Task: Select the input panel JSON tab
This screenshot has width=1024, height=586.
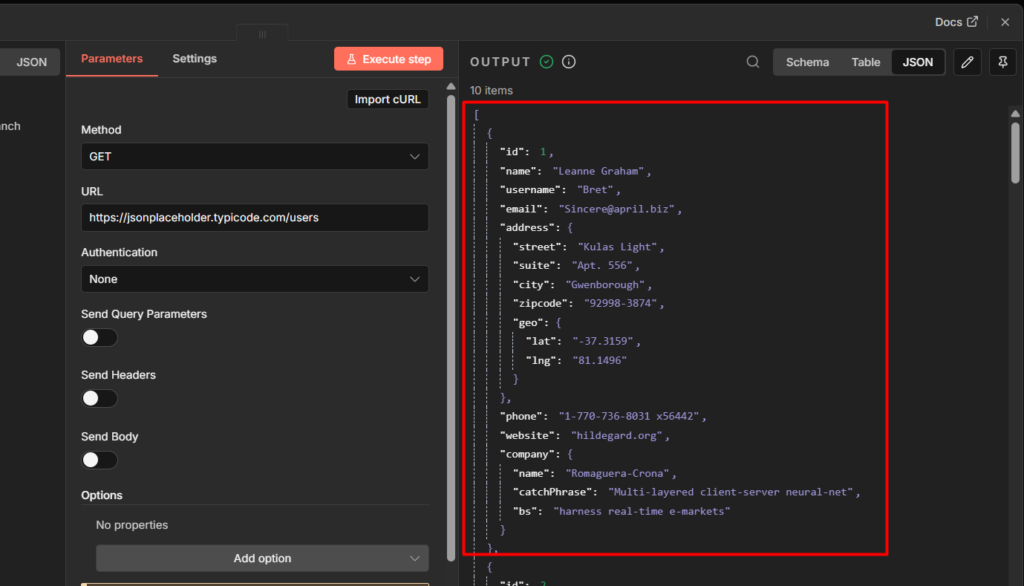Action: coord(31,62)
